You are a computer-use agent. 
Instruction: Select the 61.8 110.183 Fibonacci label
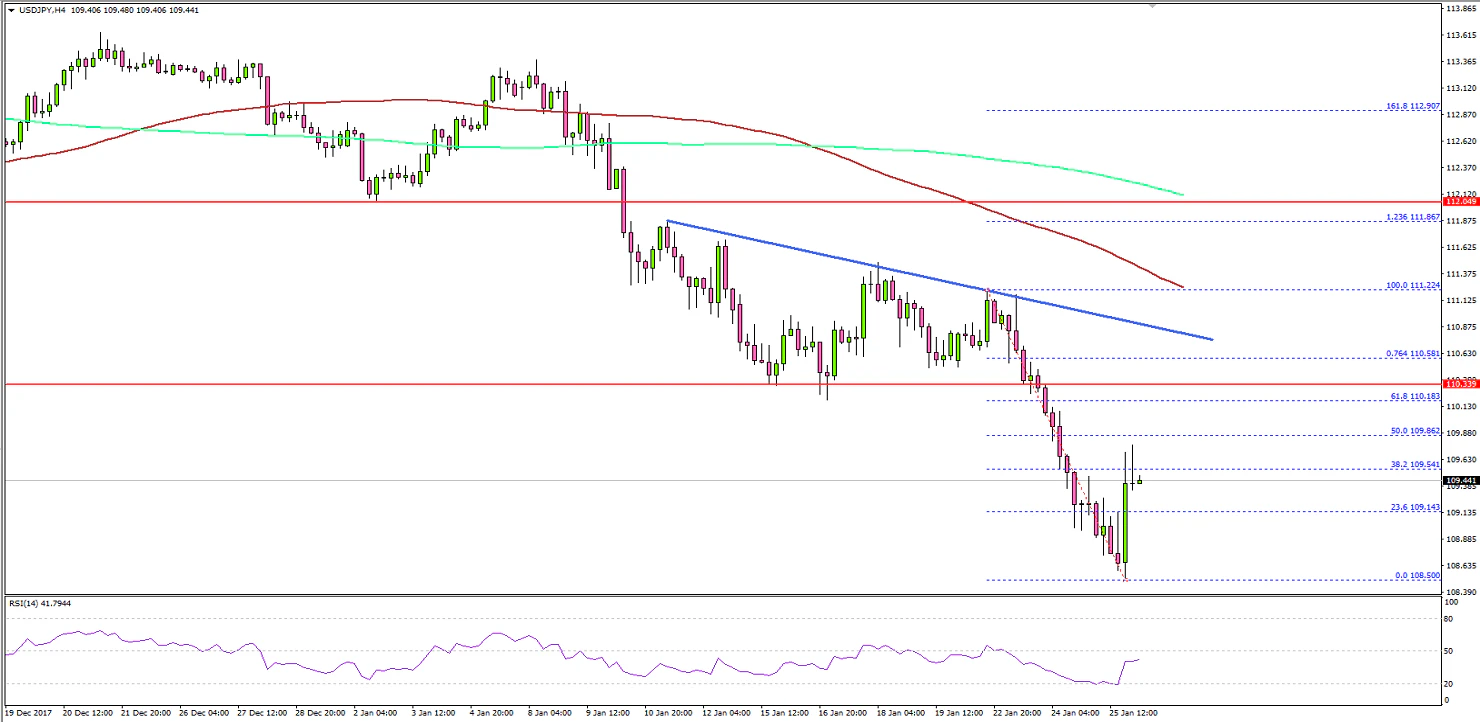tap(1414, 396)
